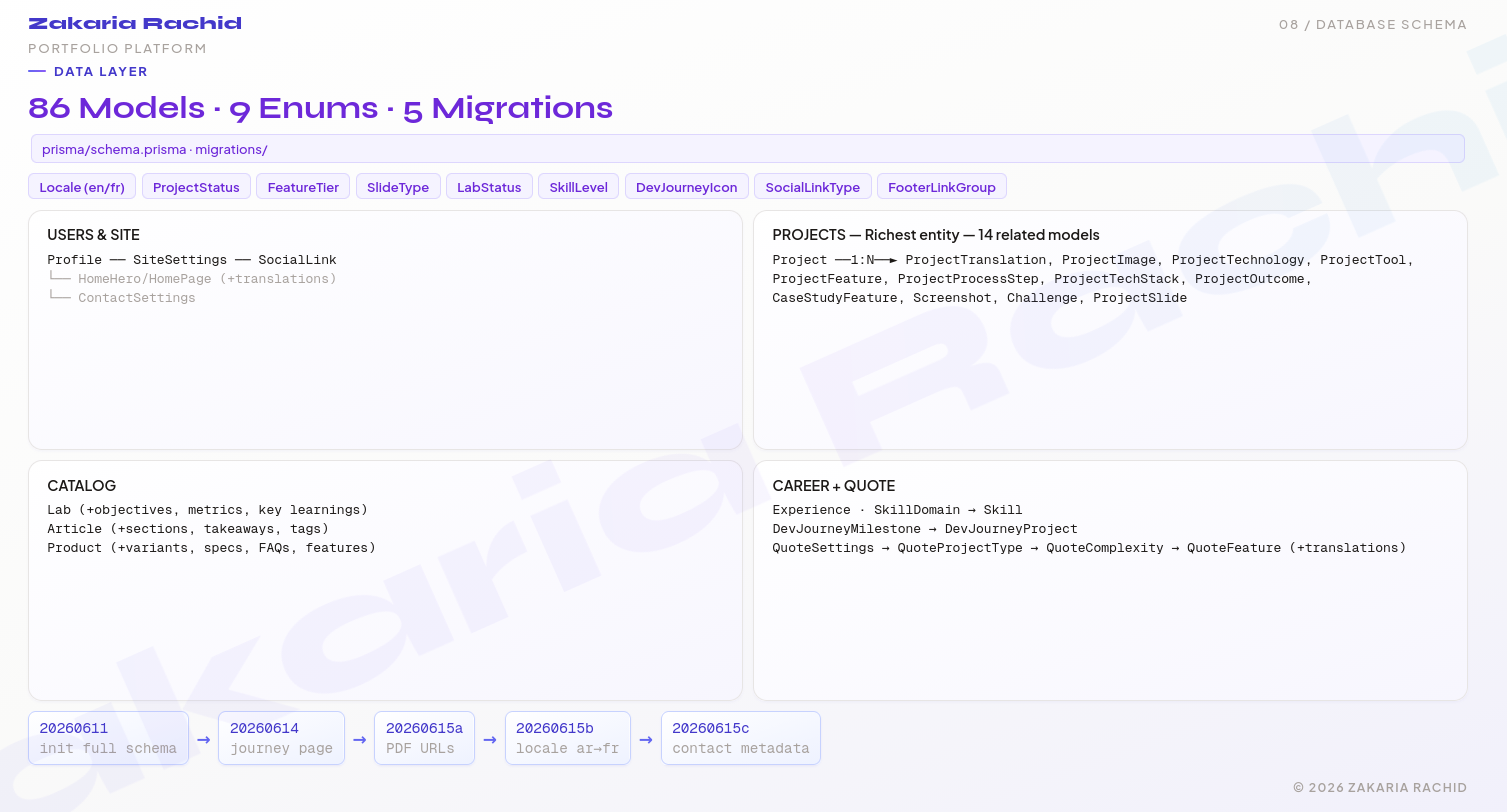Select the ProjectStatus enum chip
1507x812 pixels.
point(196,187)
